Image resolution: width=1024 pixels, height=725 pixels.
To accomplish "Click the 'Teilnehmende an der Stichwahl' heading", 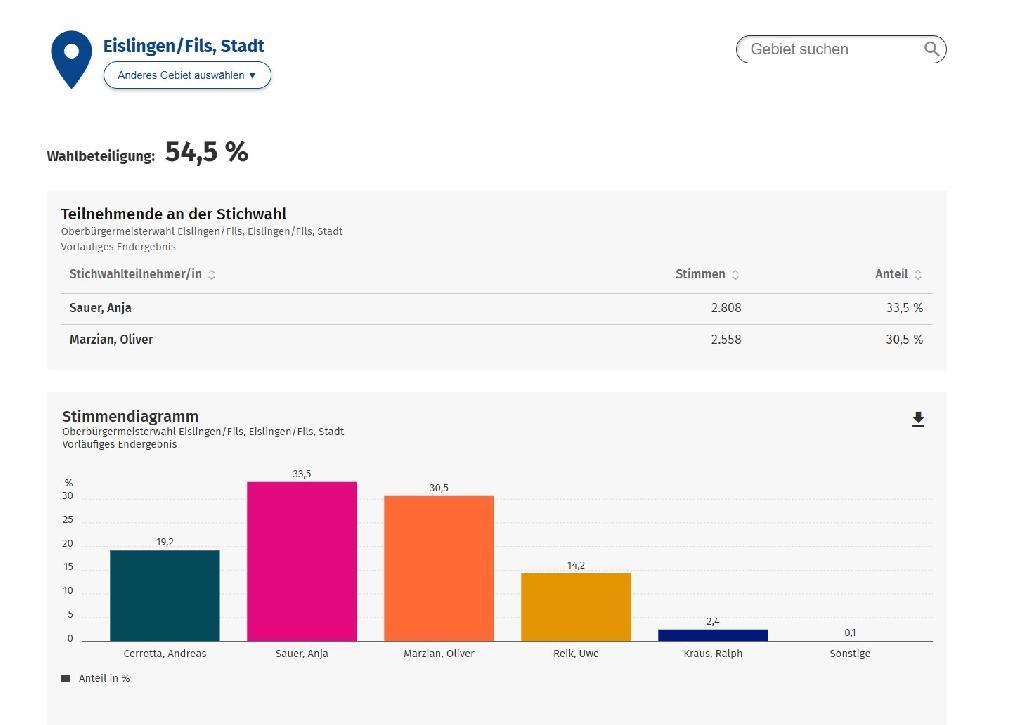I will (174, 214).
